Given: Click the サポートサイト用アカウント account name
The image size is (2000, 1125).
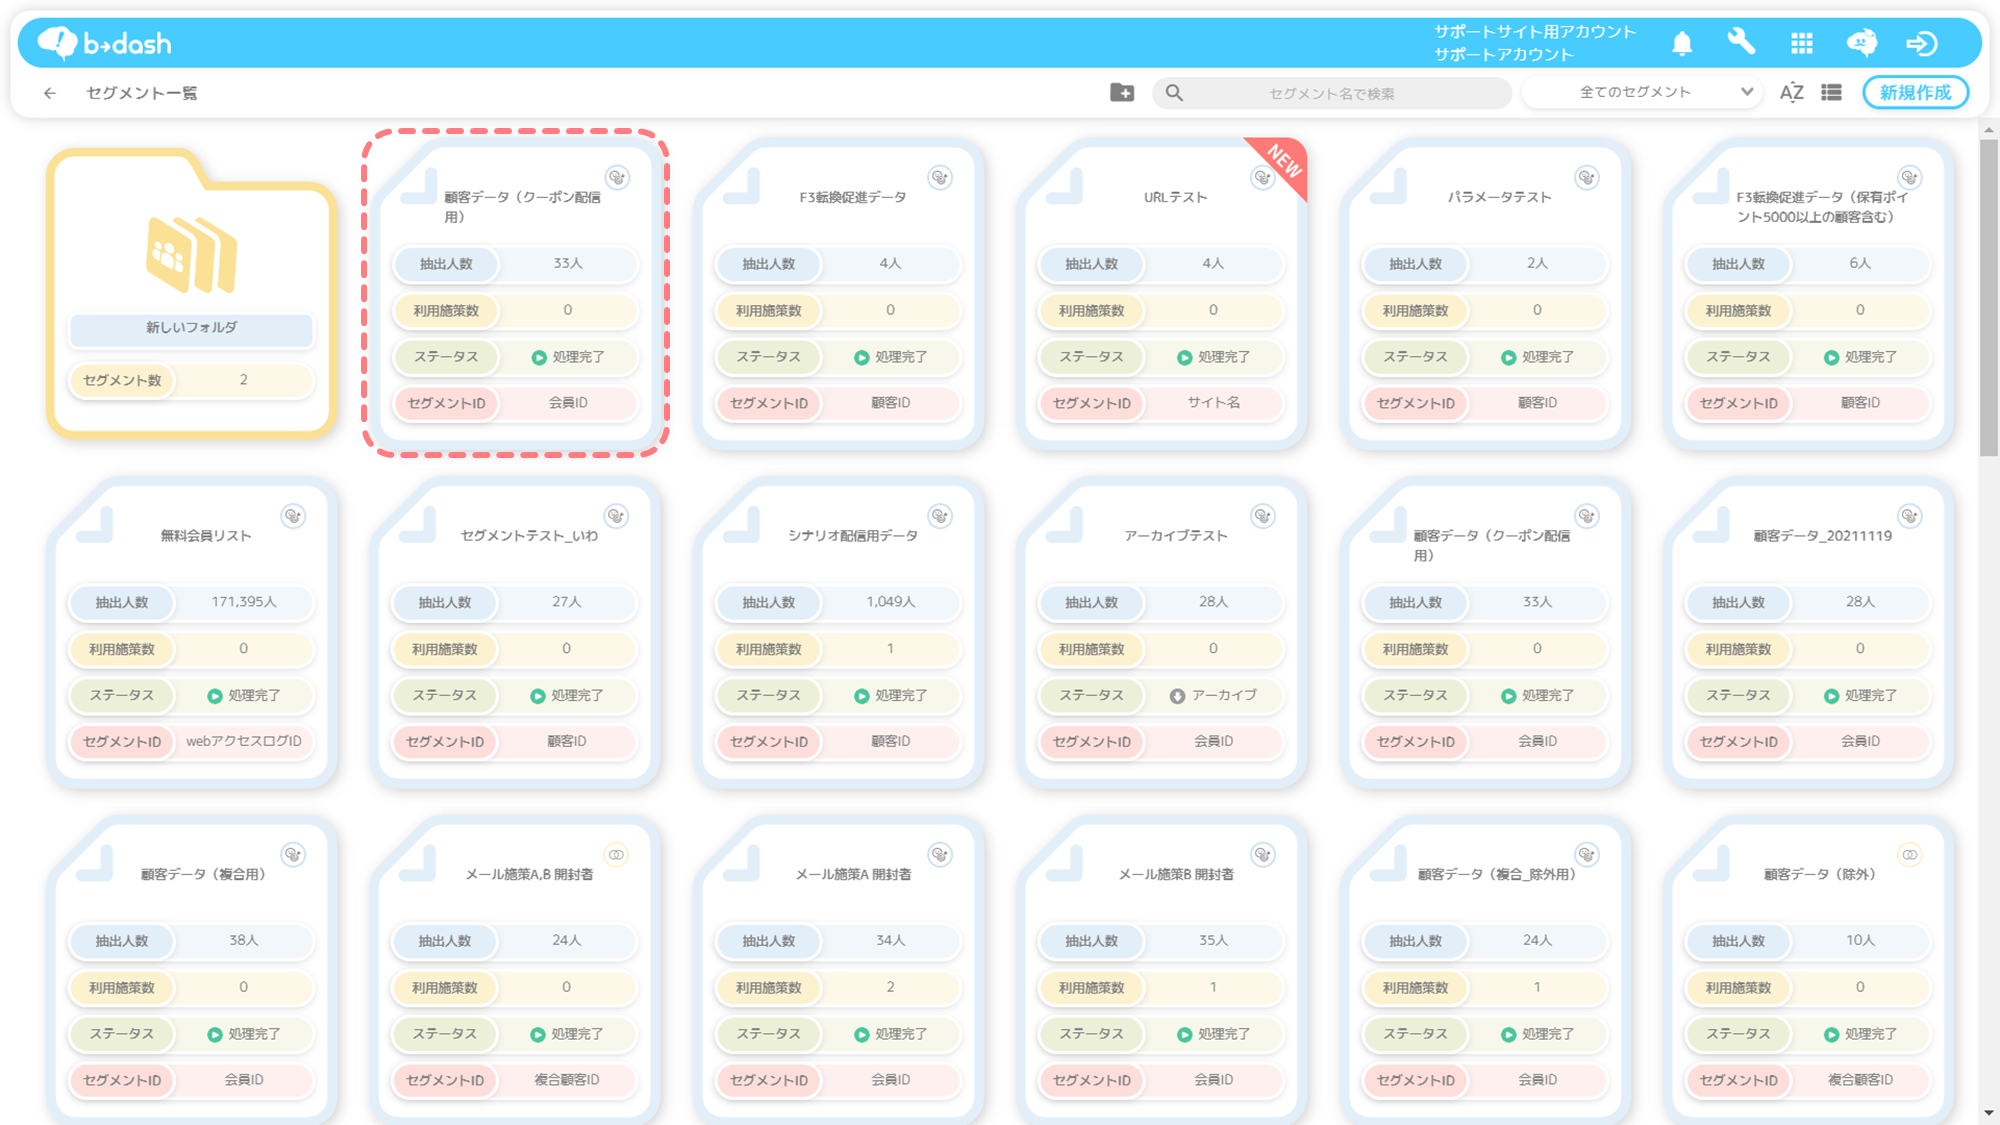Looking at the screenshot, I should 1535,32.
